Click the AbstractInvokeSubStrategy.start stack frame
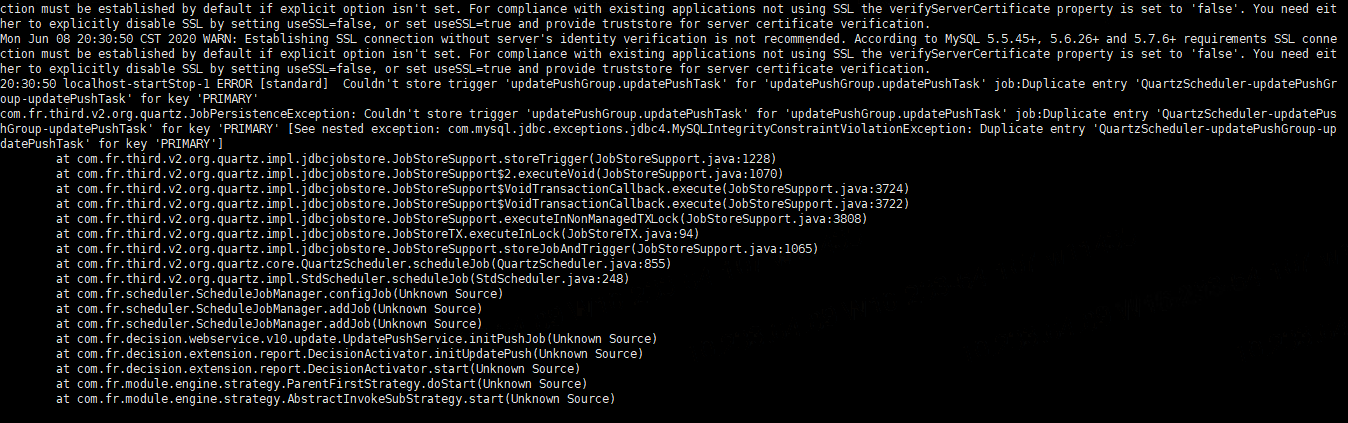The height and width of the screenshot is (423, 1348). 335,398
